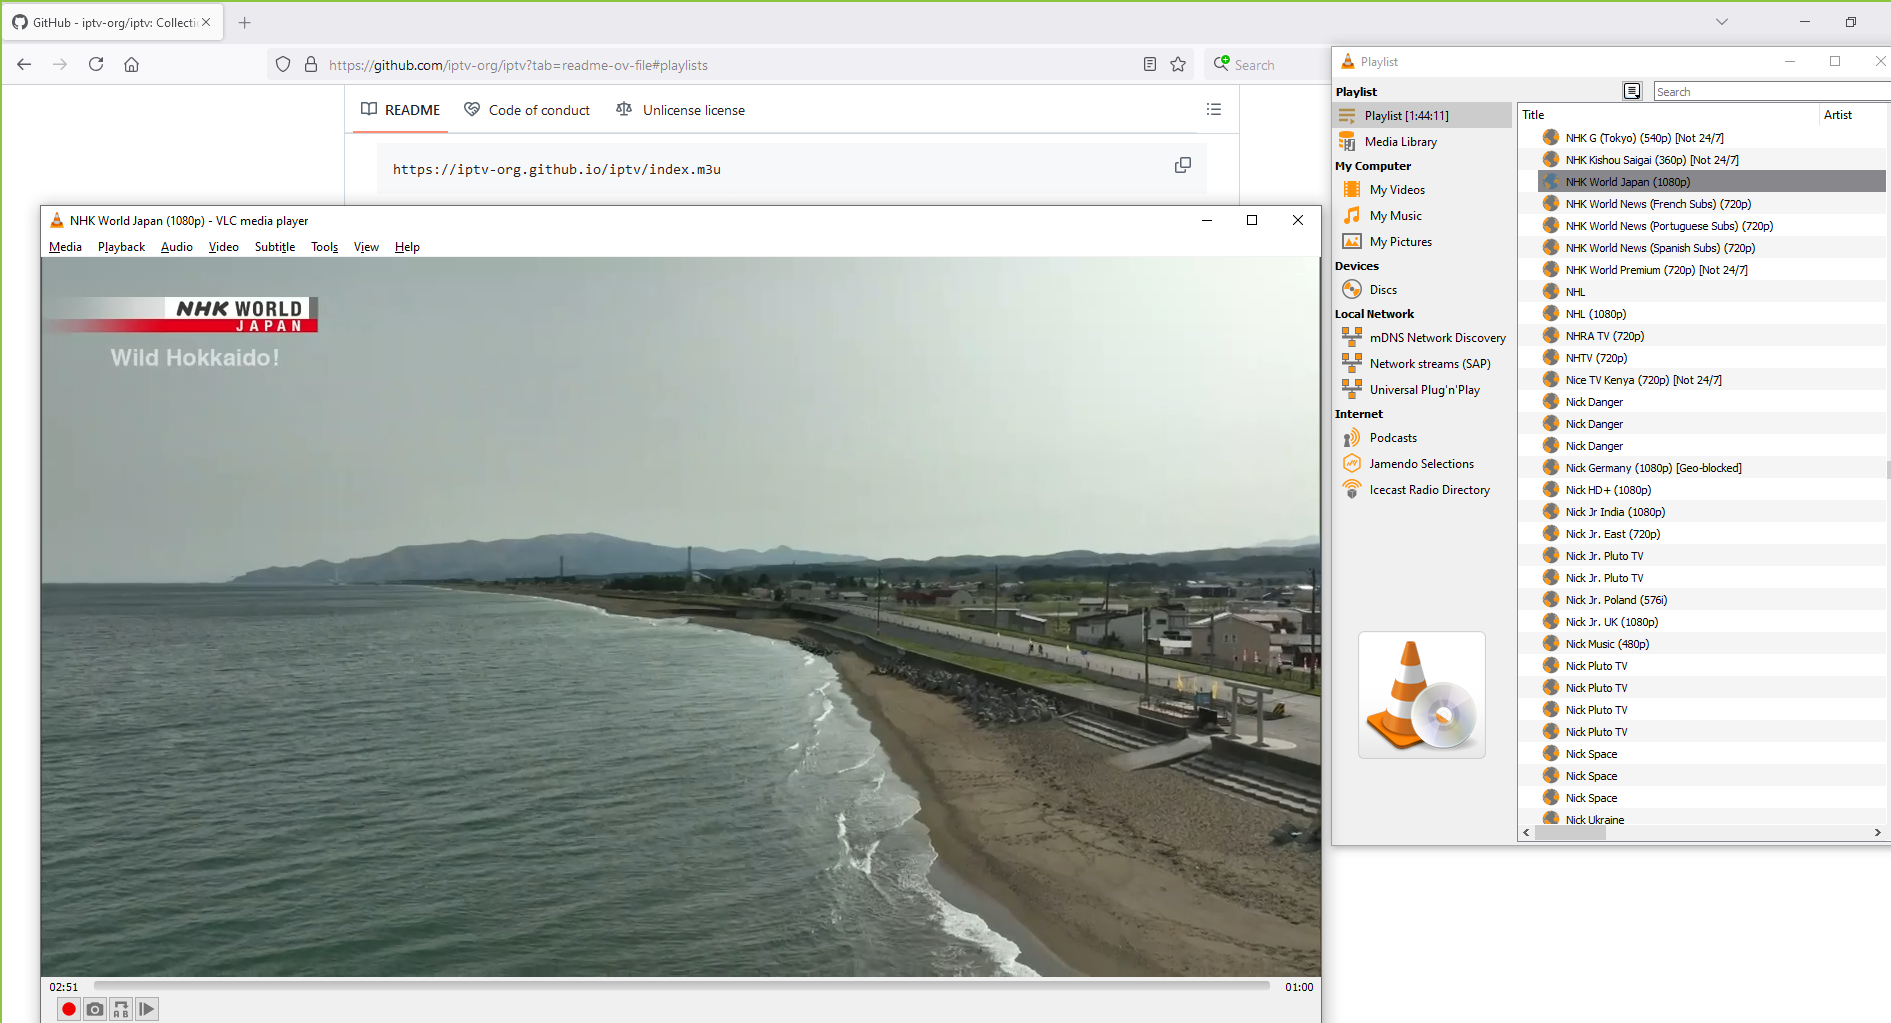Image resolution: width=1891 pixels, height=1023 pixels.
Task: Open Icecast Radio Directory
Action: point(1429,490)
